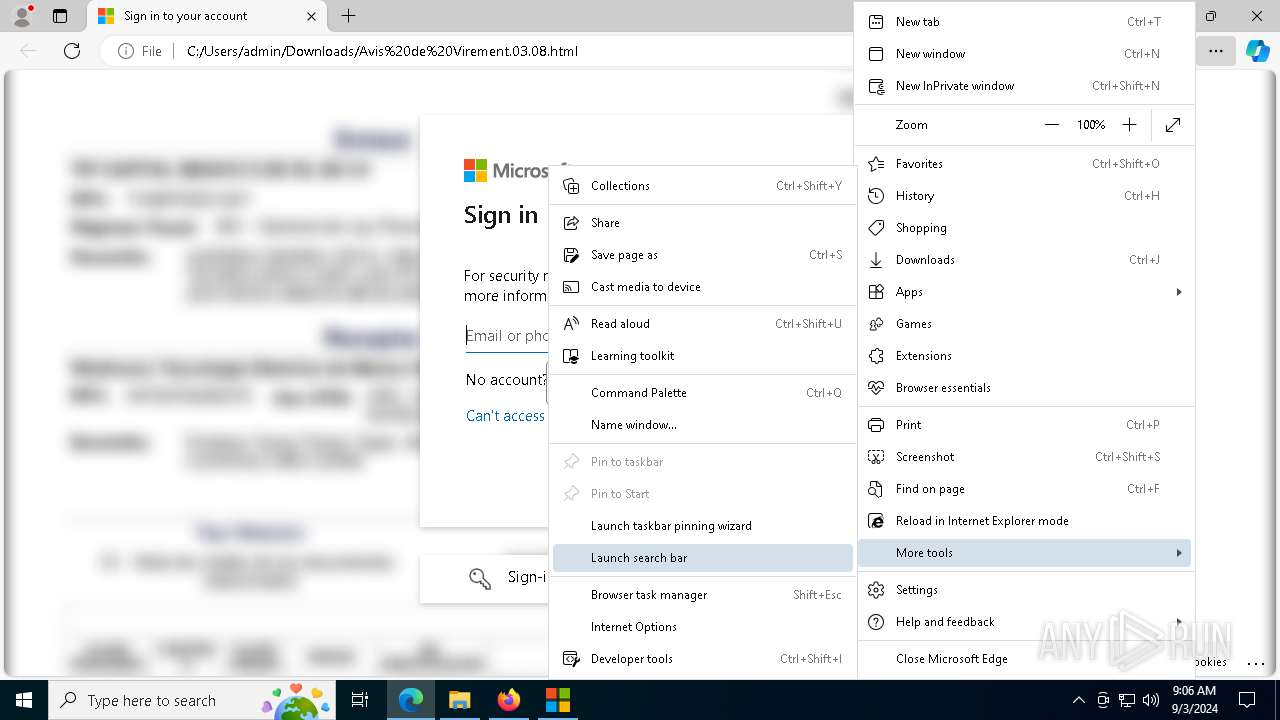Image resolution: width=1280 pixels, height=720 pixels.
Task: Open Shopping menu item
Action: point(1025,228)
